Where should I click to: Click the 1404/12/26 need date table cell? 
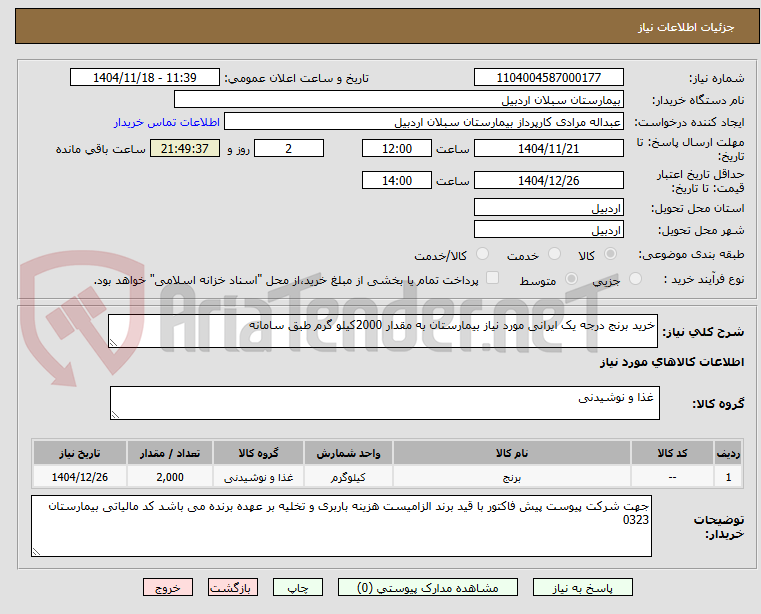click(x=80, y=477)
